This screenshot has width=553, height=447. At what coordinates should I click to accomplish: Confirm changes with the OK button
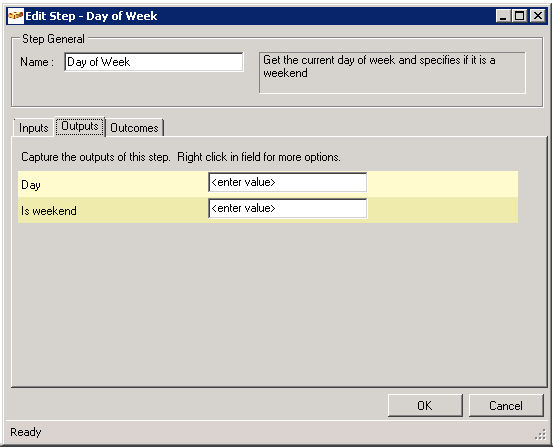coord(425,405)
